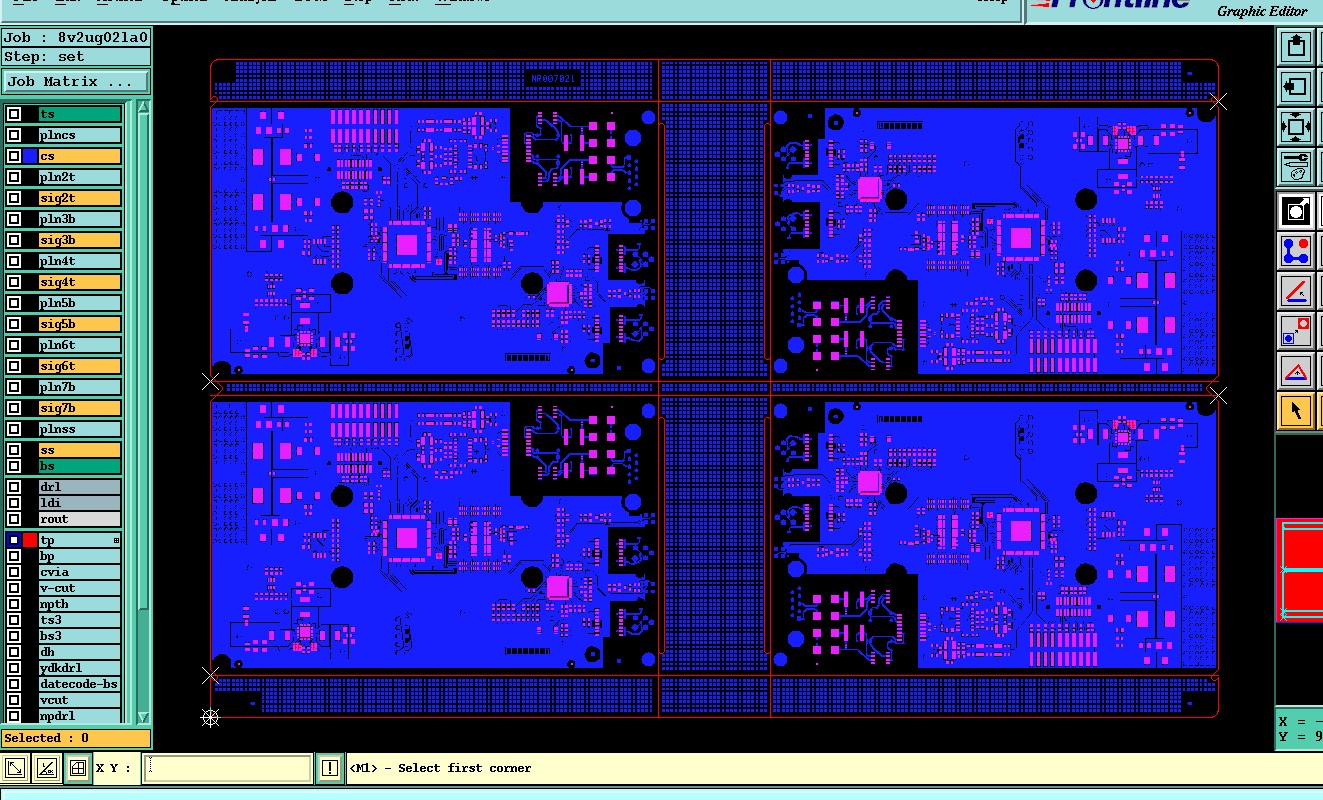Image resolution: width=1323 pixels, height=800 pixels.
Task: Enable the checkbox for layer pln3b
Action: click(14, 219)
